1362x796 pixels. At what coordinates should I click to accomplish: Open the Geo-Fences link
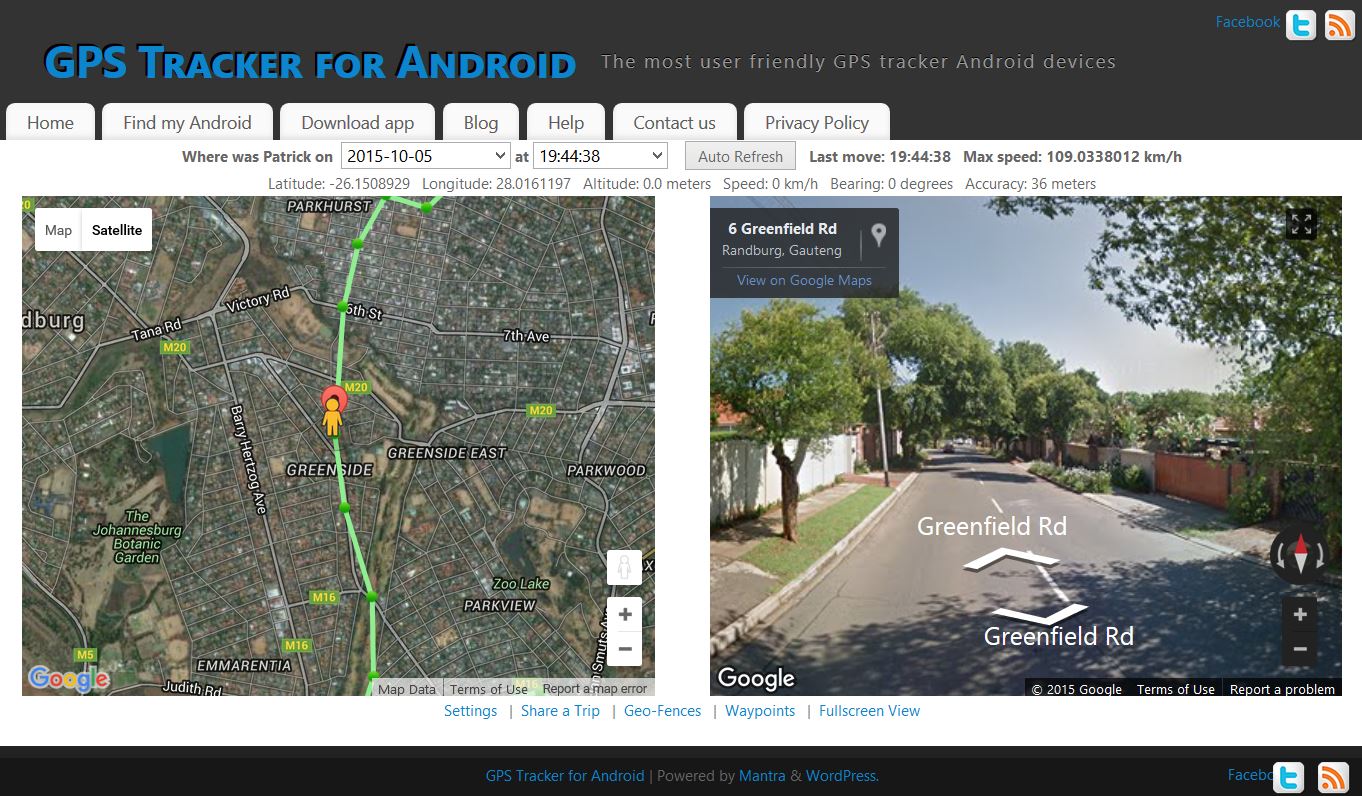[x=662, y=711]
